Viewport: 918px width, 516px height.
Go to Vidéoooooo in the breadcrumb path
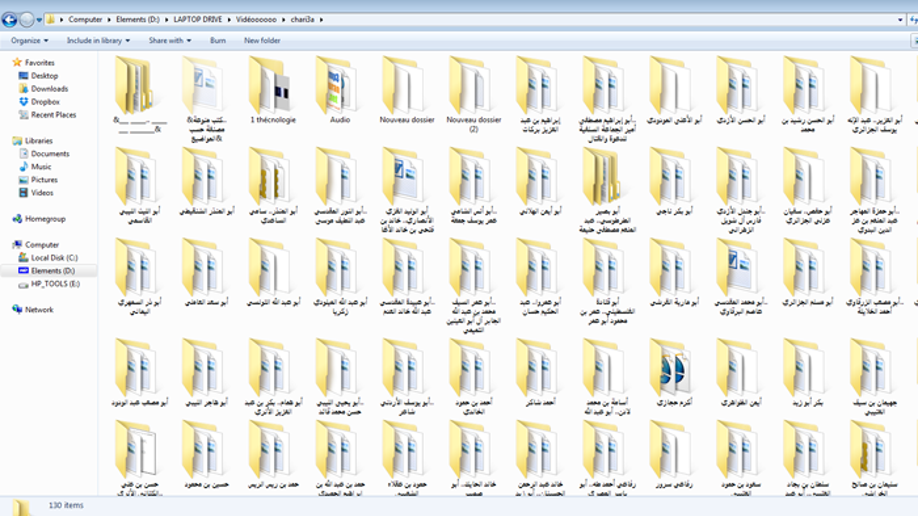[x=258, y=20]
